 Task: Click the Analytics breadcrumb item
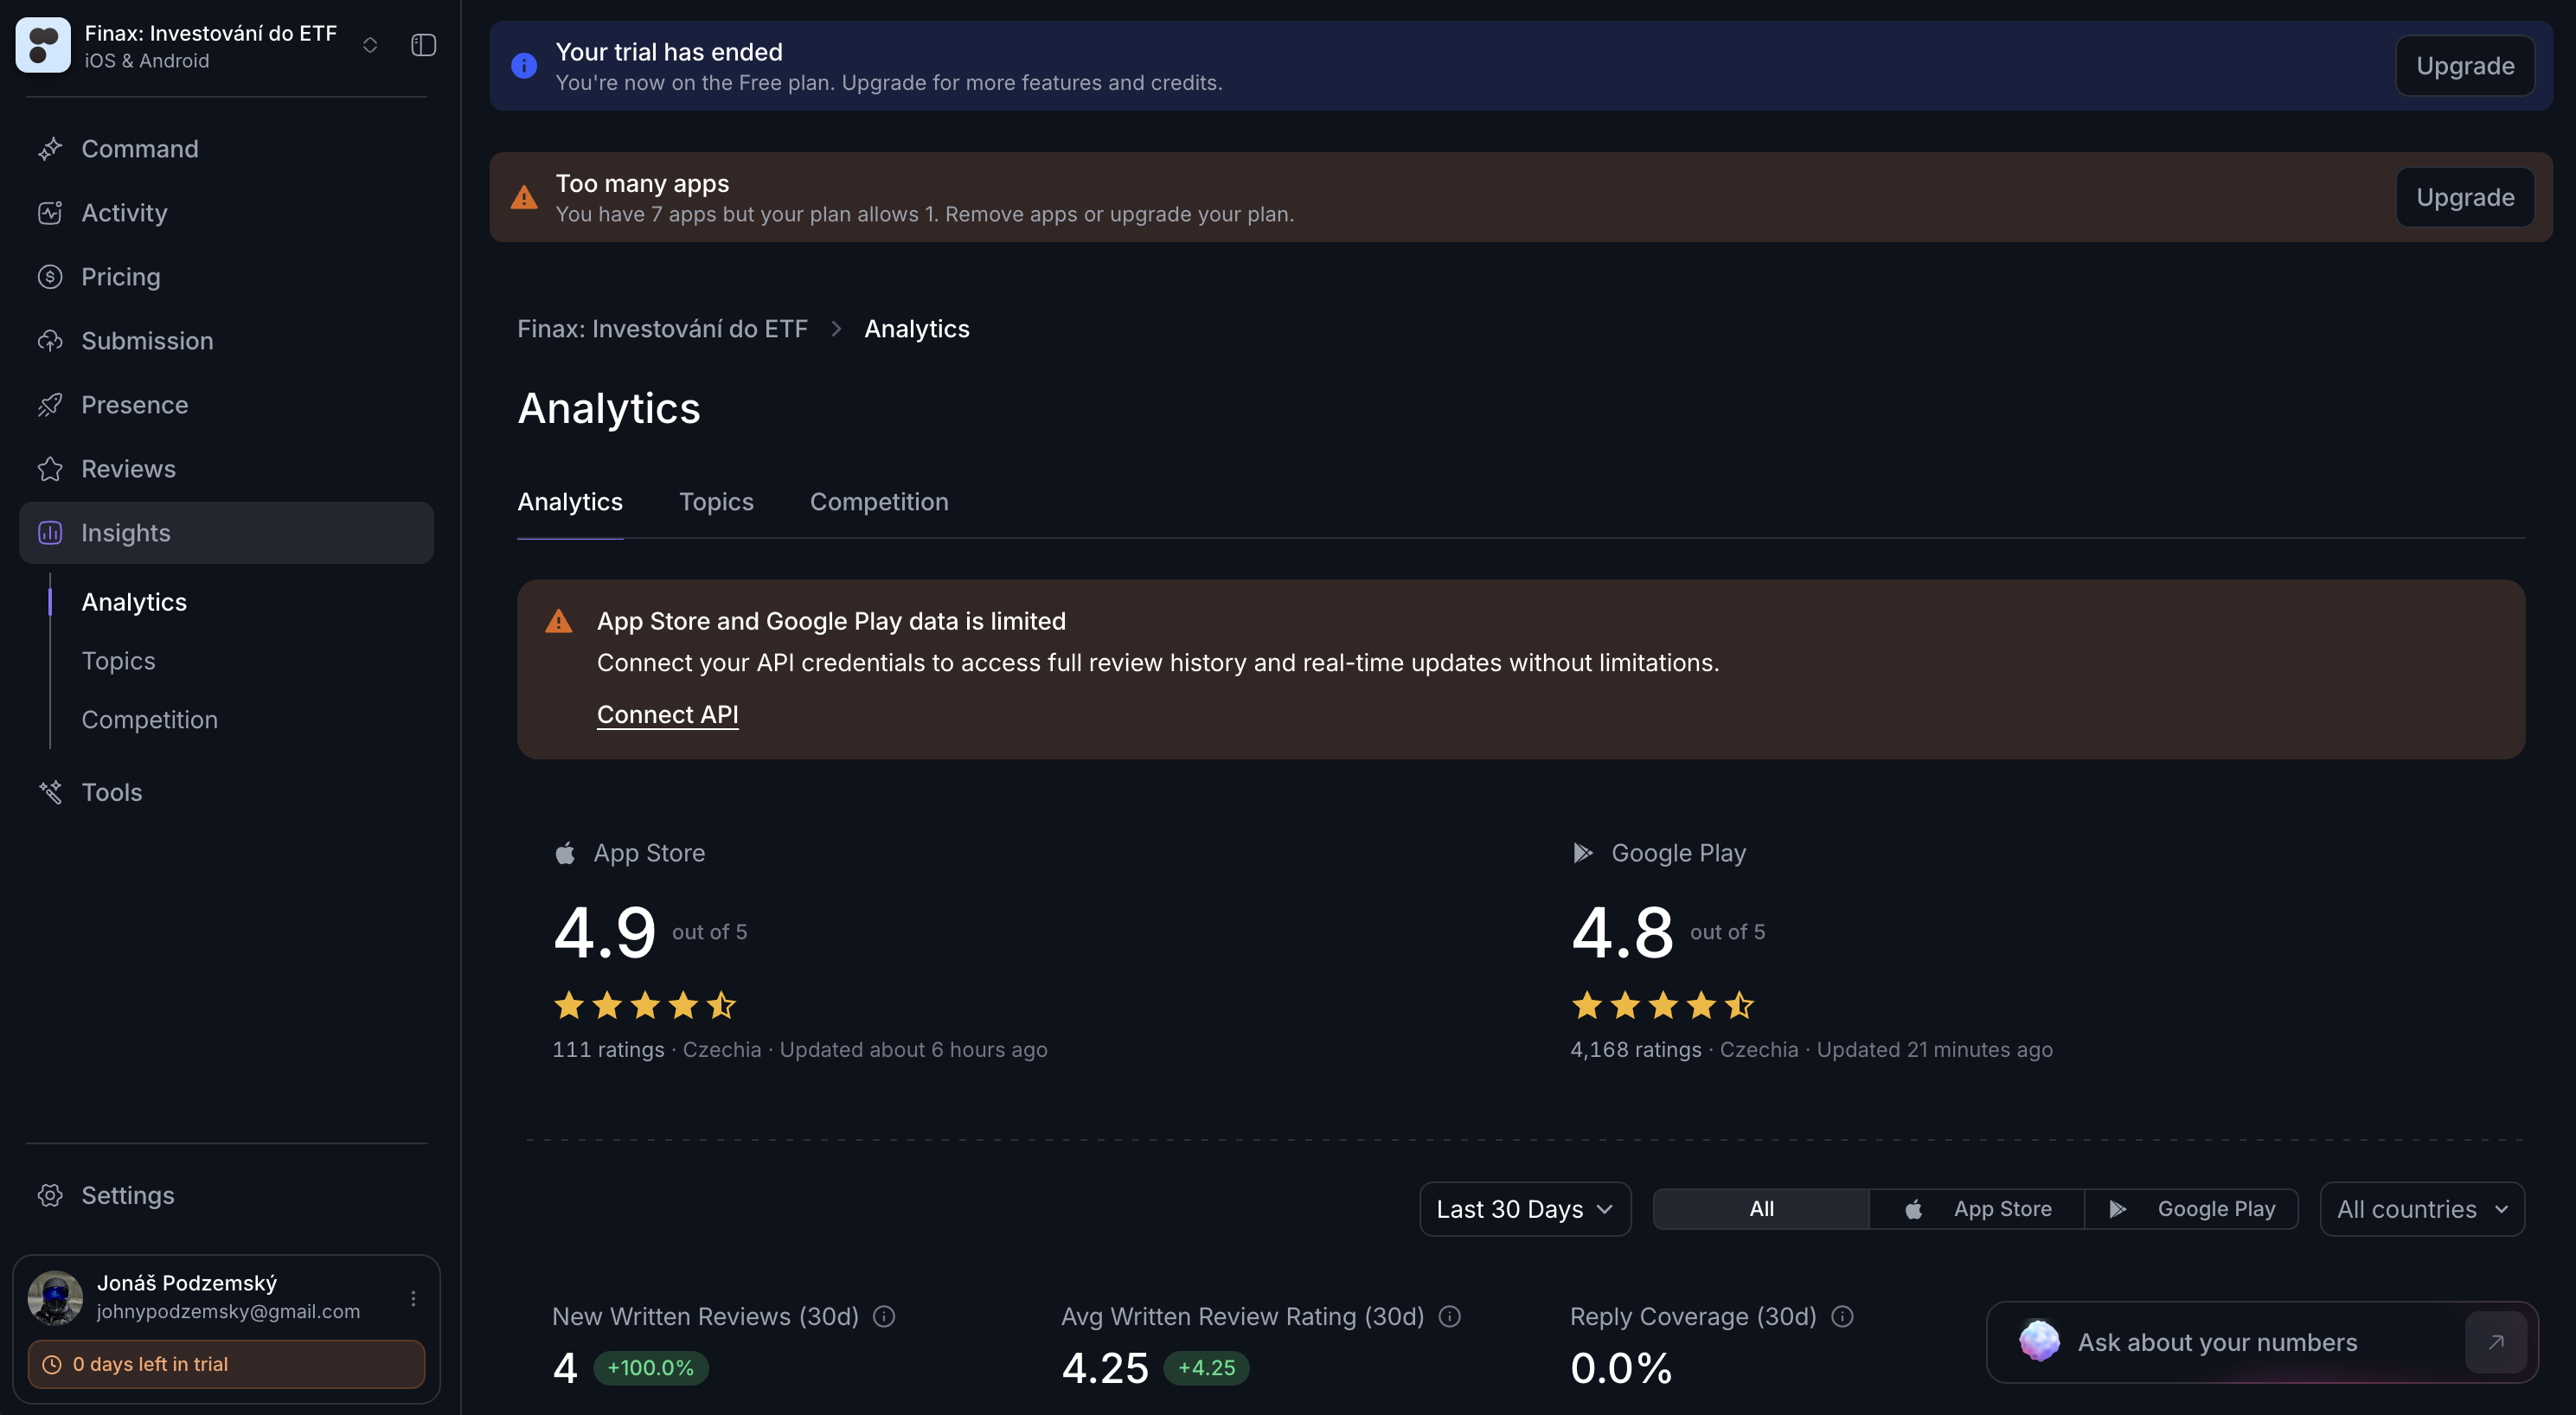(x=916, y=329)
